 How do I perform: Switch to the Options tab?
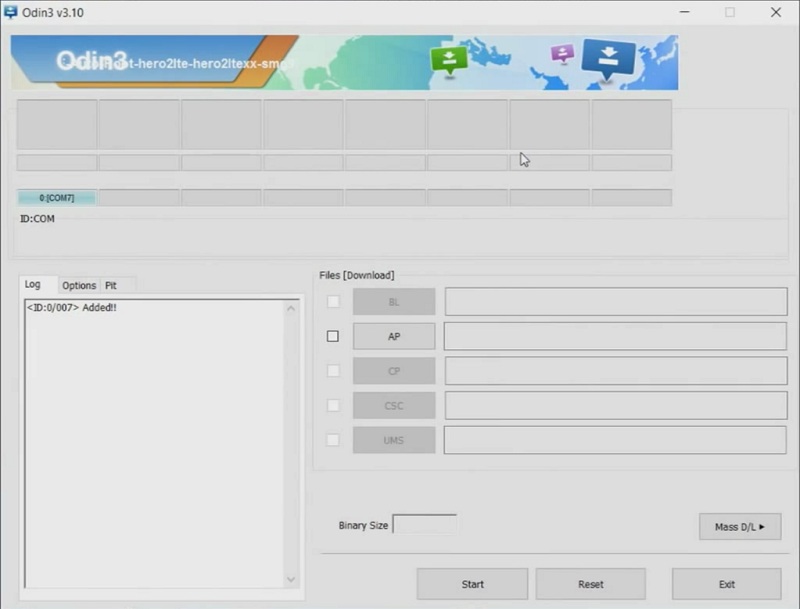click(79, 285)
